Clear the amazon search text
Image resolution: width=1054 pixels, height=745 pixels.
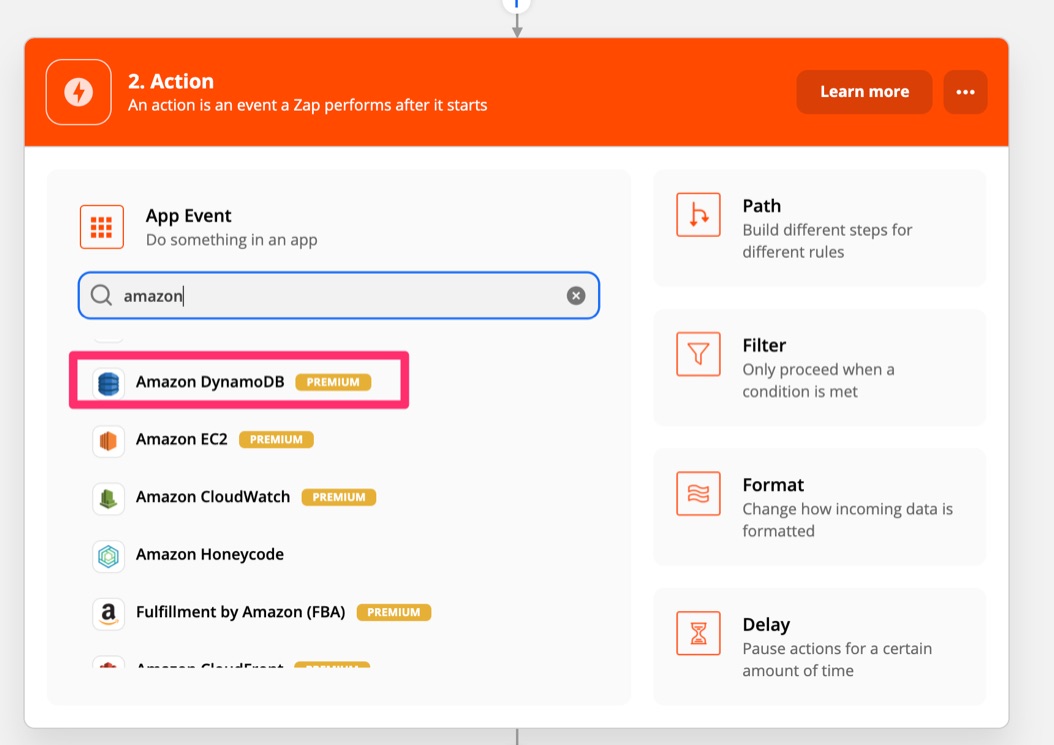click(x=575, y=294)
